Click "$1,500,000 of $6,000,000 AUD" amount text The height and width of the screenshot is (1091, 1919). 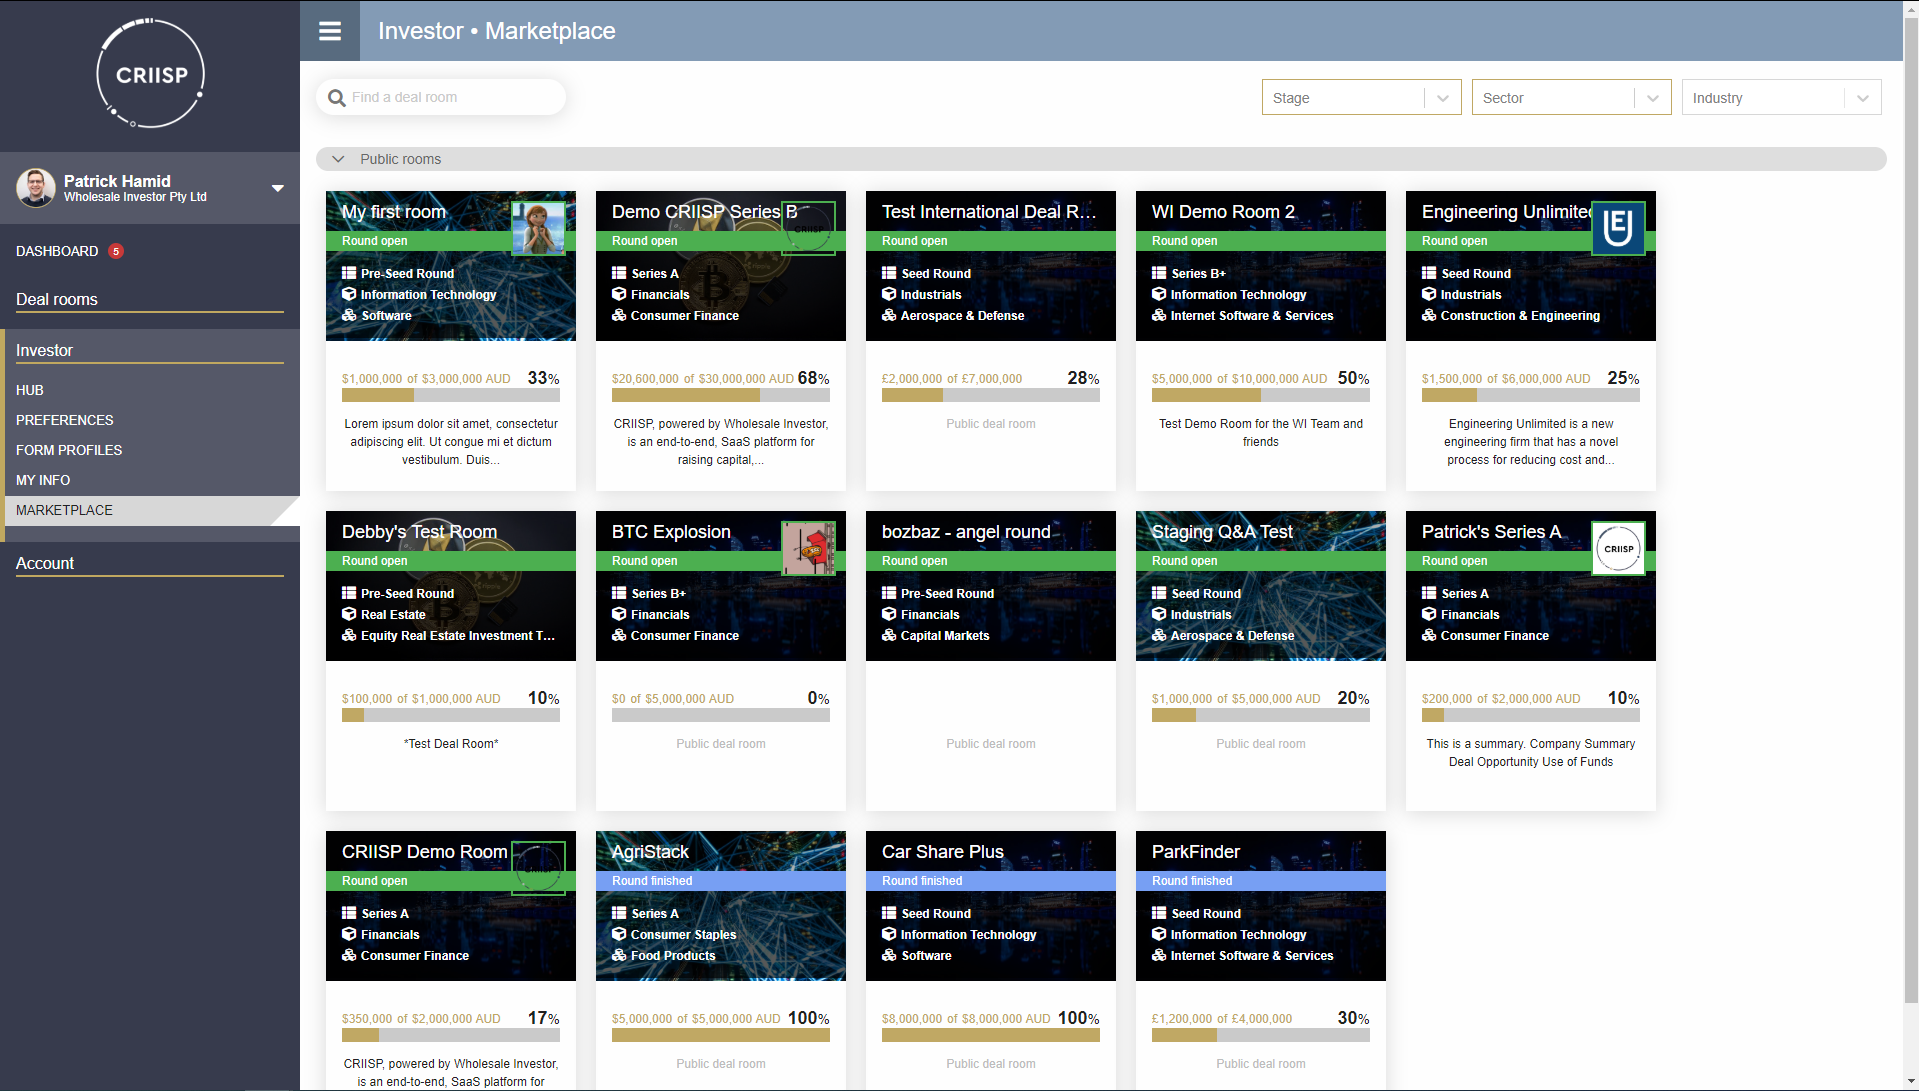(1506, 379)
